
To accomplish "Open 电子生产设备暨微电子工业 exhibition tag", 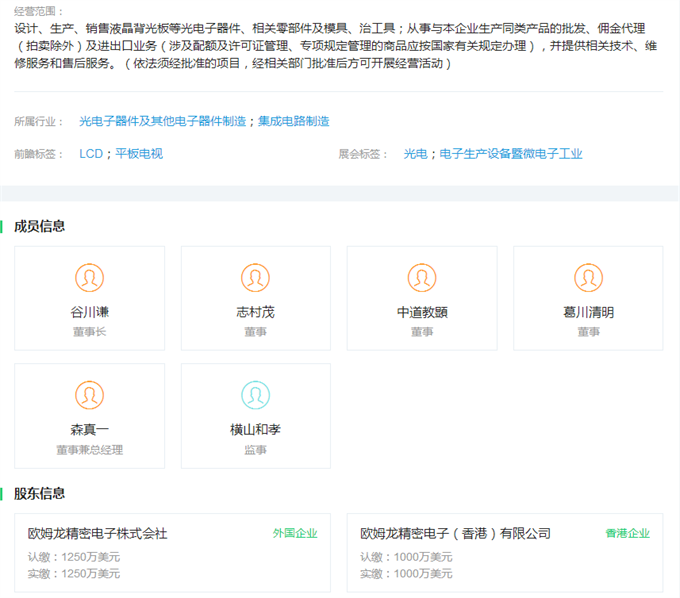I will pos(511,154).
